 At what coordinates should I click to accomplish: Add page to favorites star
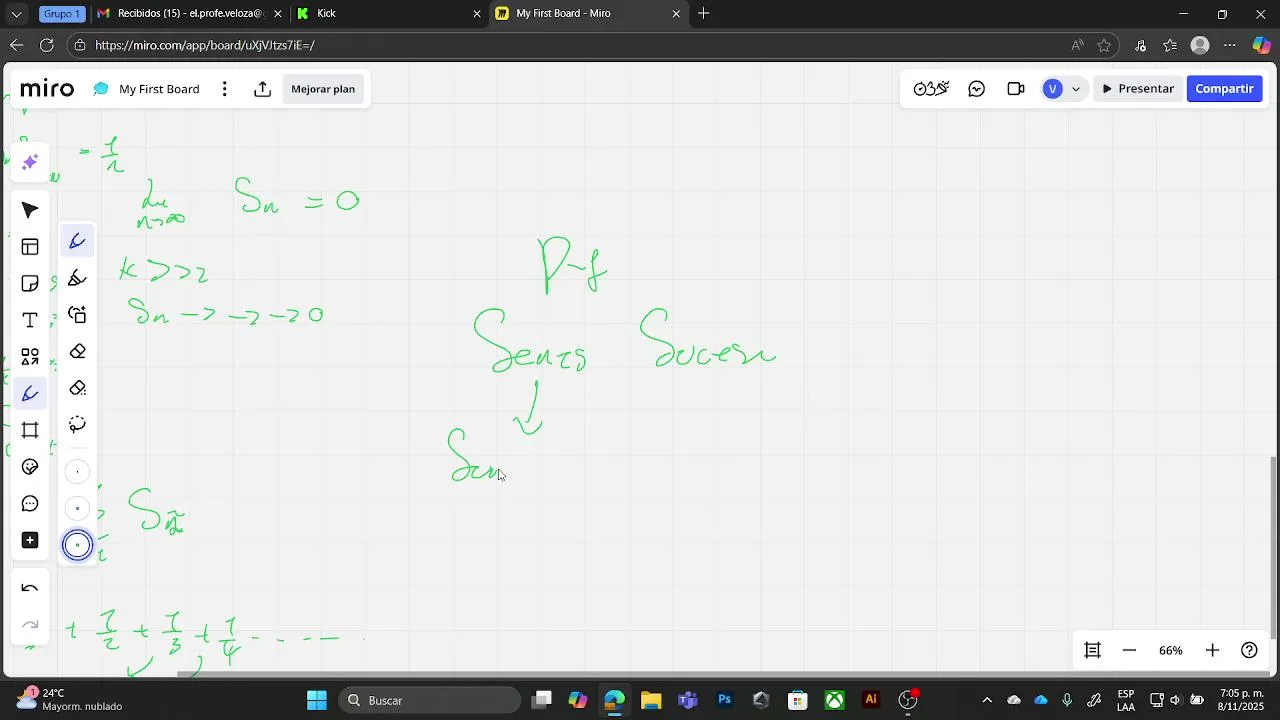coord(1104,45)
